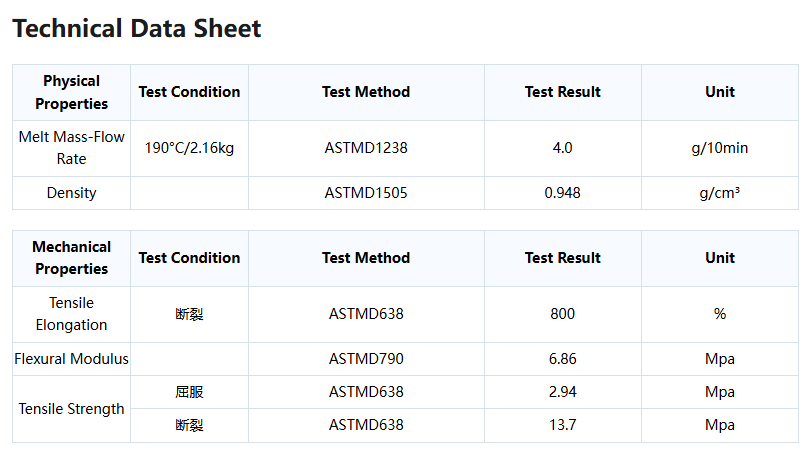The height and width of the screenshot is (455, 811).
Task: Click the Technical Data Sheet heading
Action: coord(137,28)
